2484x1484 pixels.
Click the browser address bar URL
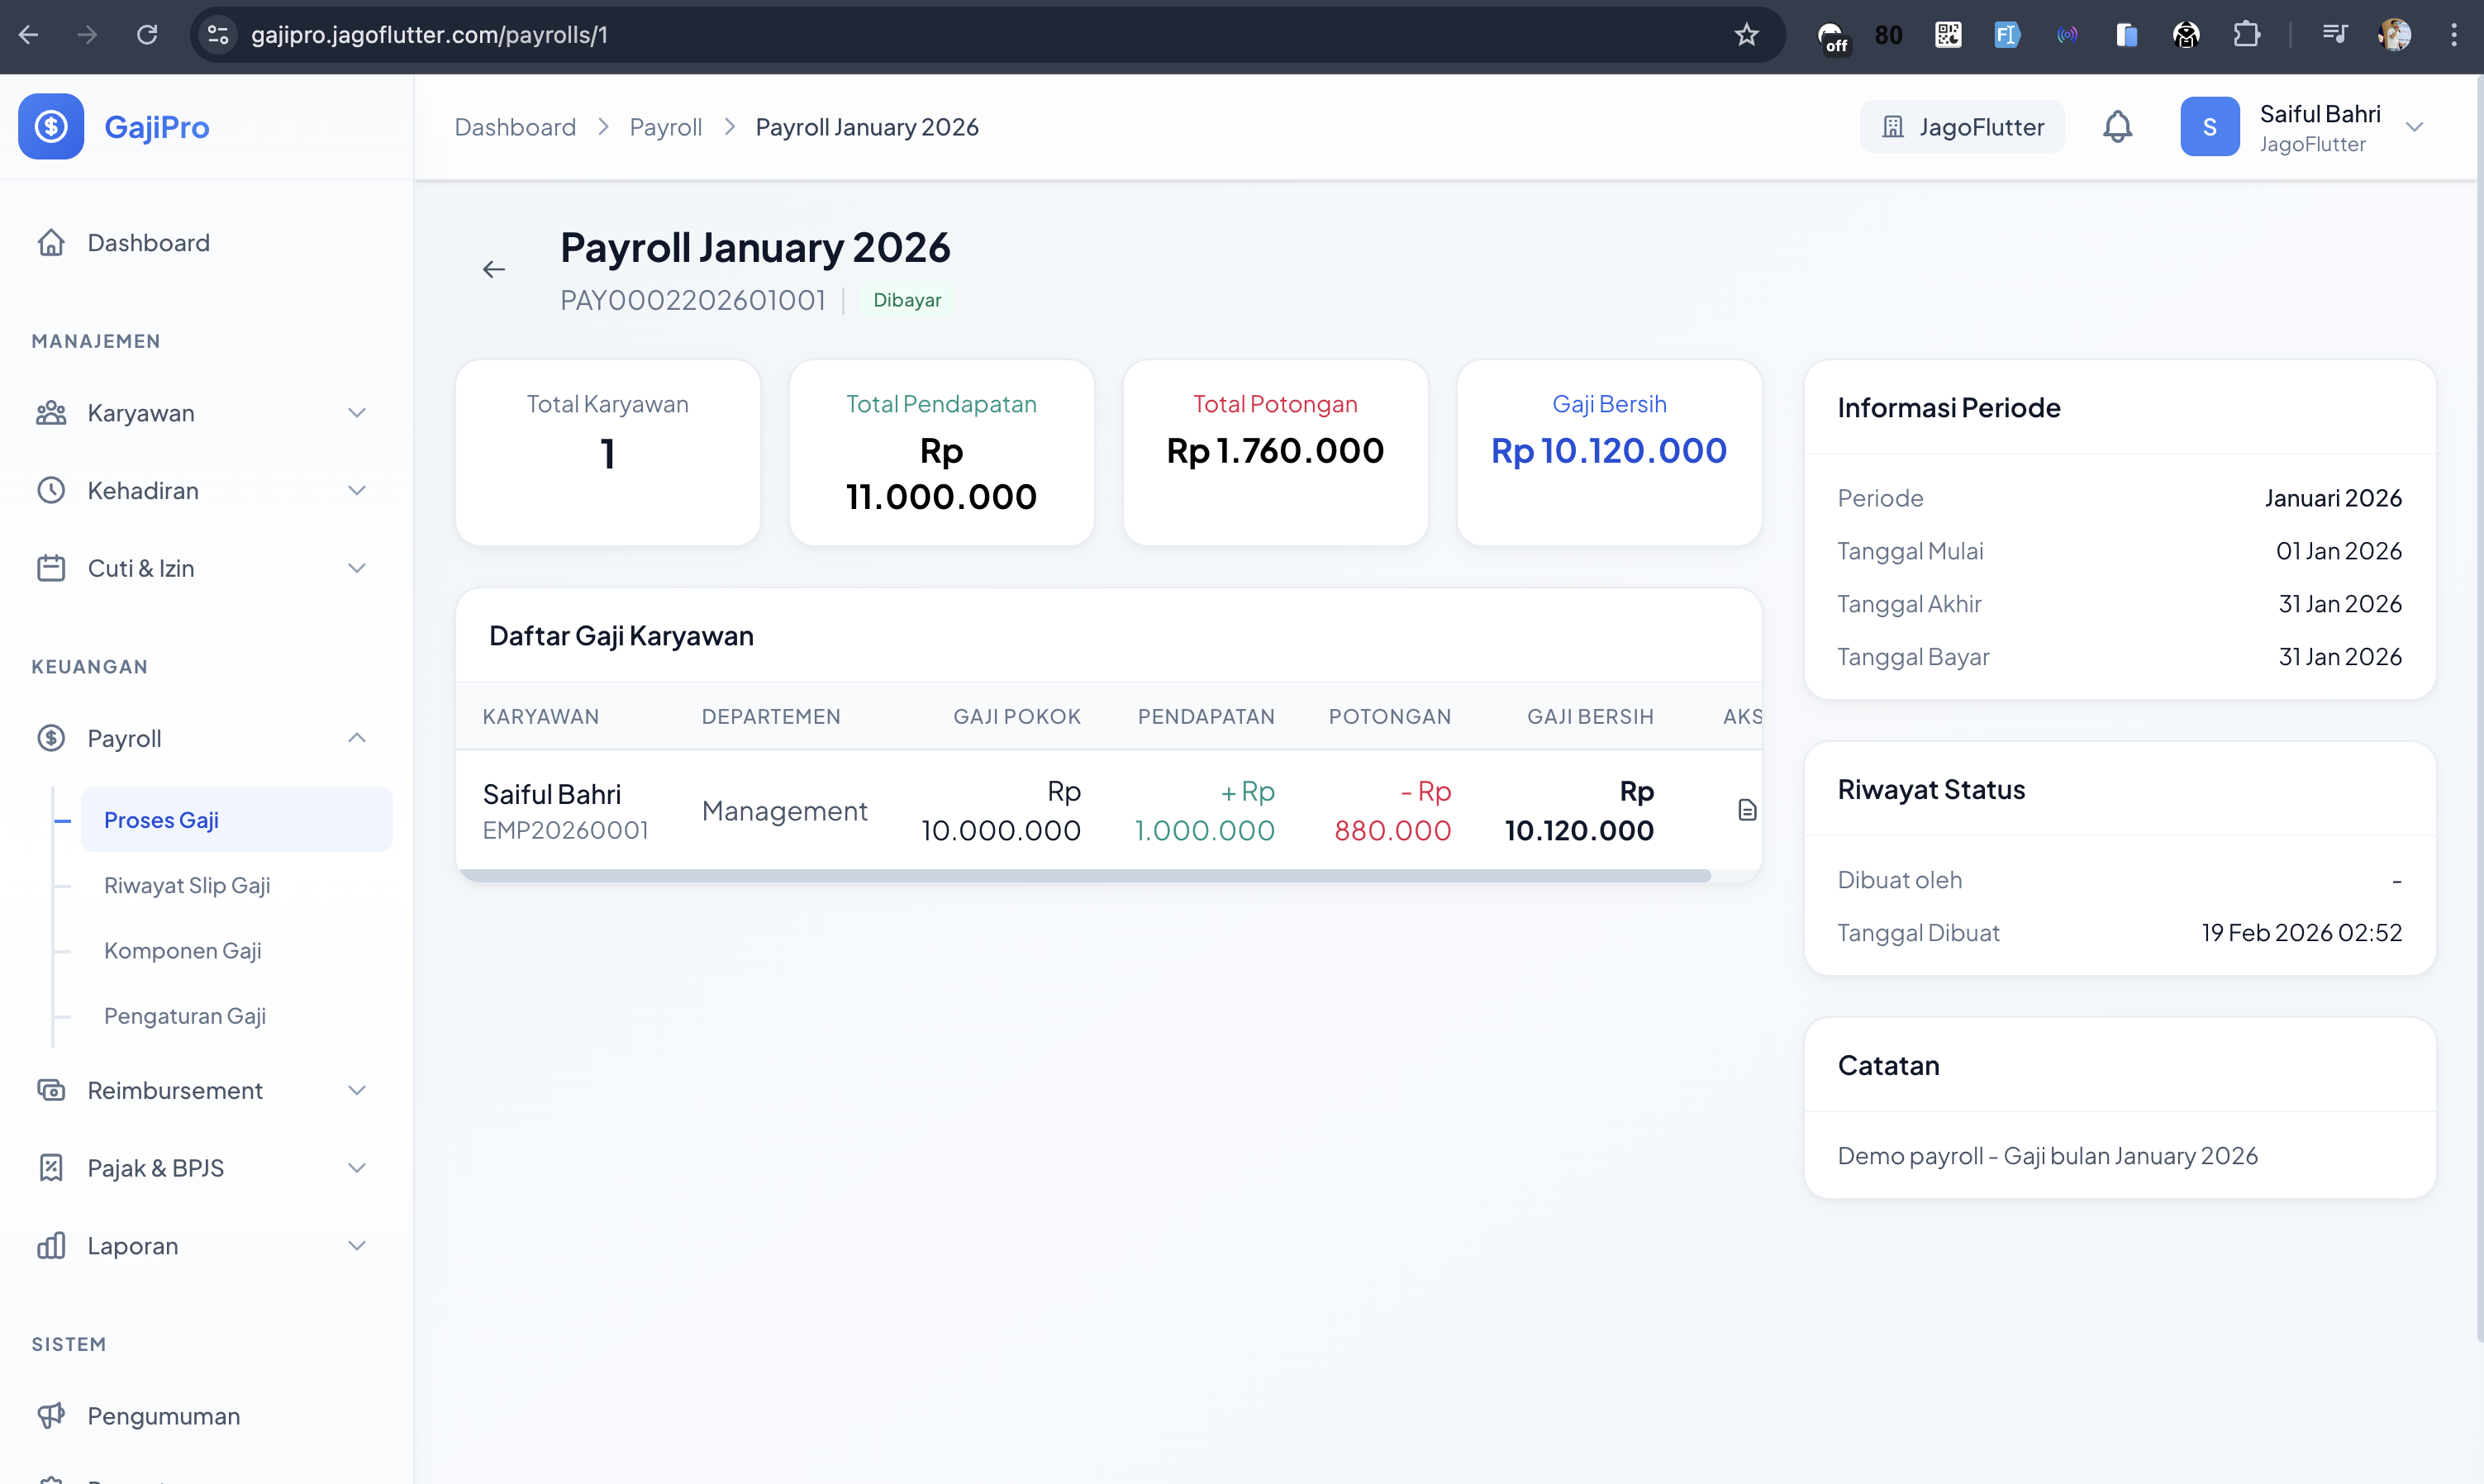tap(429, 35)
